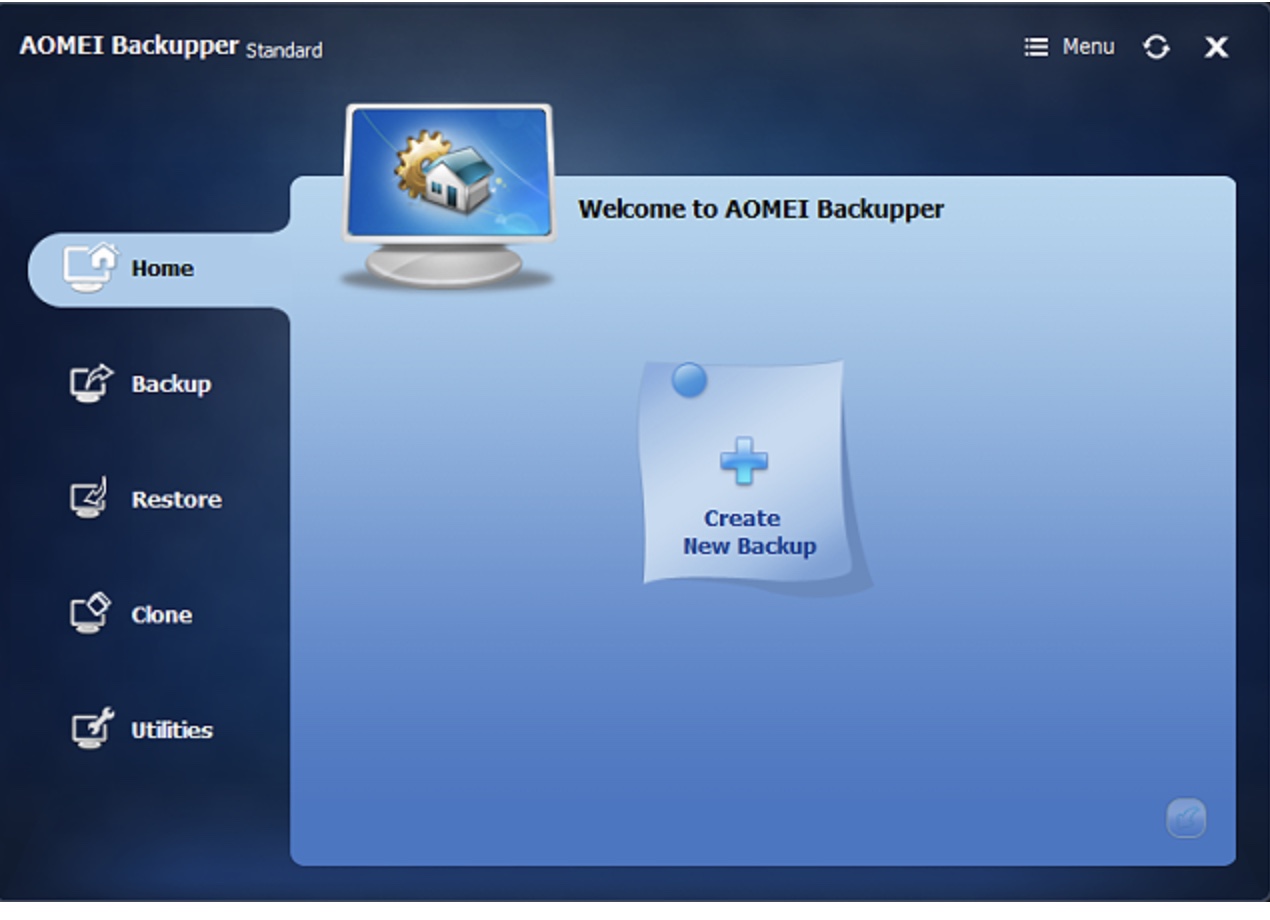
Task: Open the Clone section
Action: [131, 614]
